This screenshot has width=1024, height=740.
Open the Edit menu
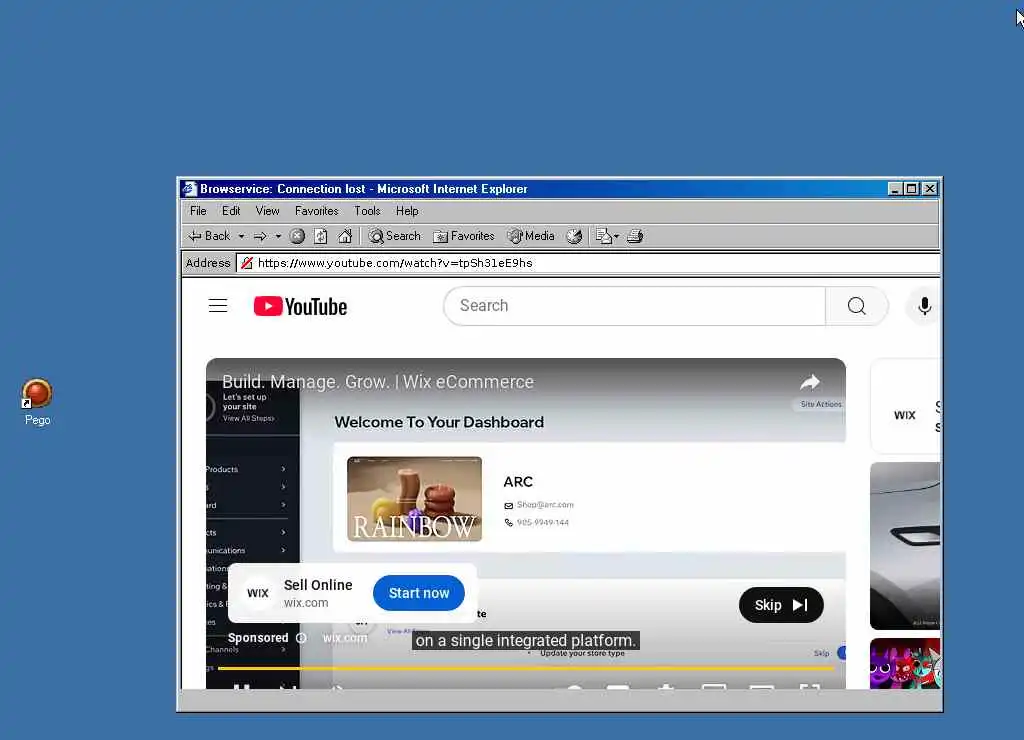(231, 211)
